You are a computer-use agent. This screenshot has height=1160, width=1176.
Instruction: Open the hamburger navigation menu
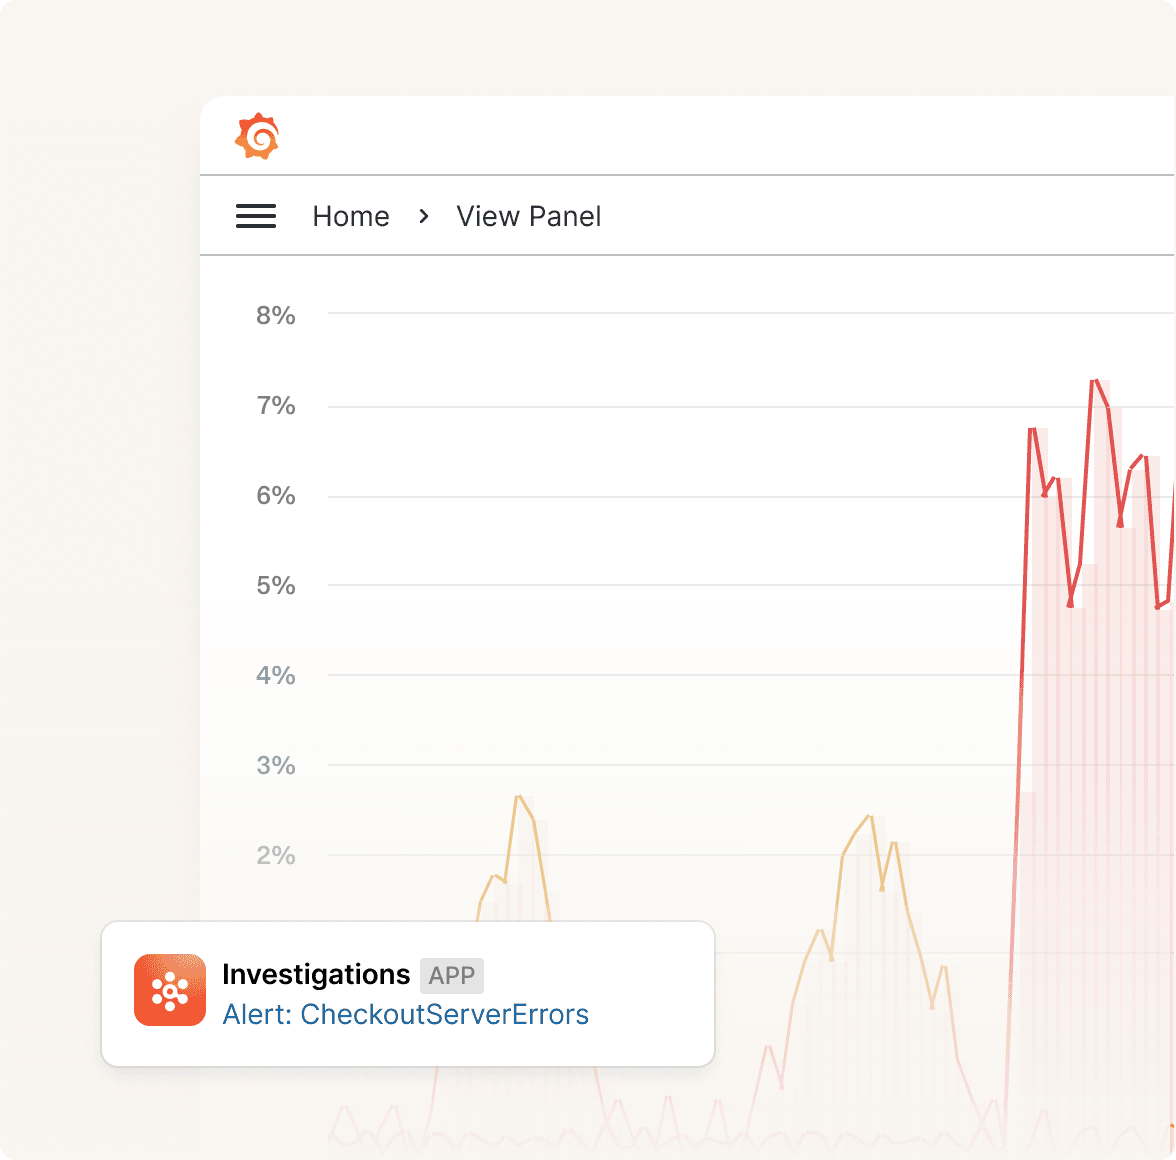coord(256,216)
